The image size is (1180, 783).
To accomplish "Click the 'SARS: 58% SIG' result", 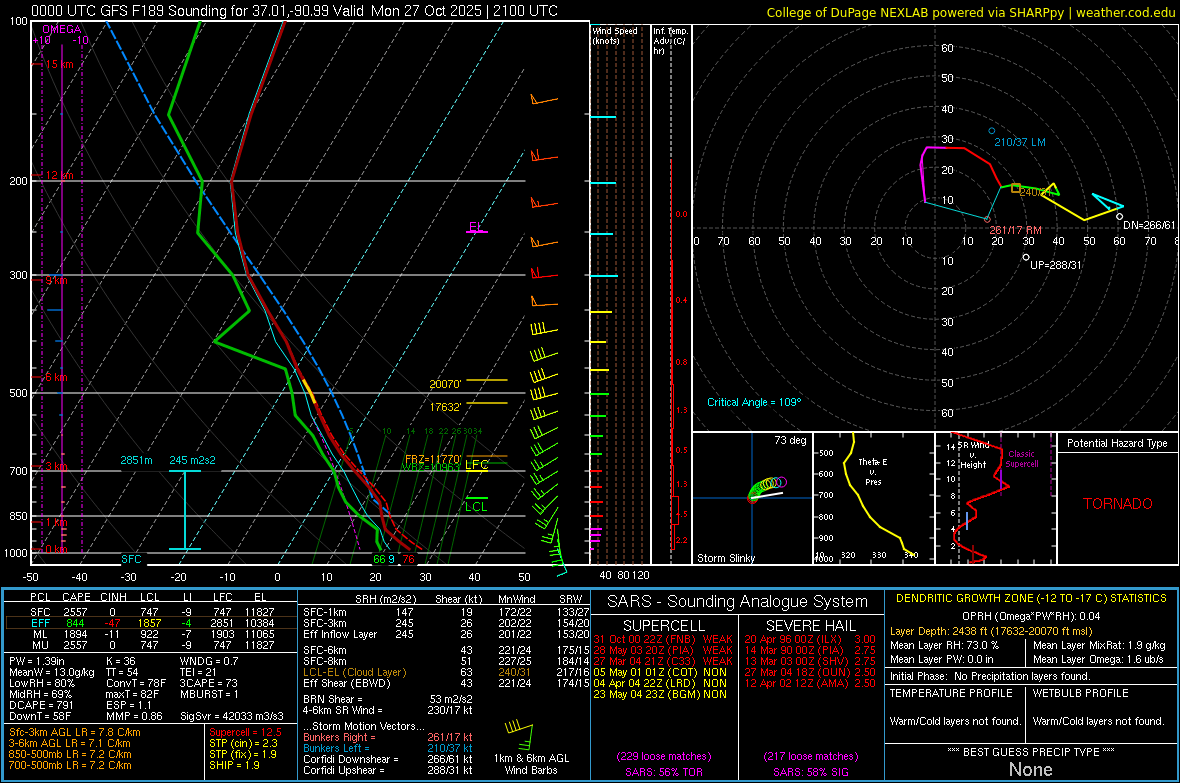I will pos(810,772).
